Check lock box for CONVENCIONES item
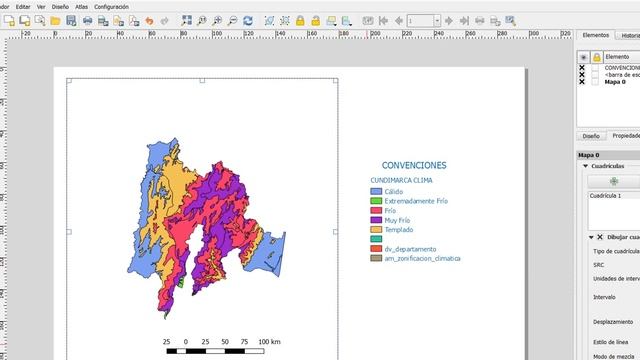Viewport: 640px width, 360px height. click(596, 68)
